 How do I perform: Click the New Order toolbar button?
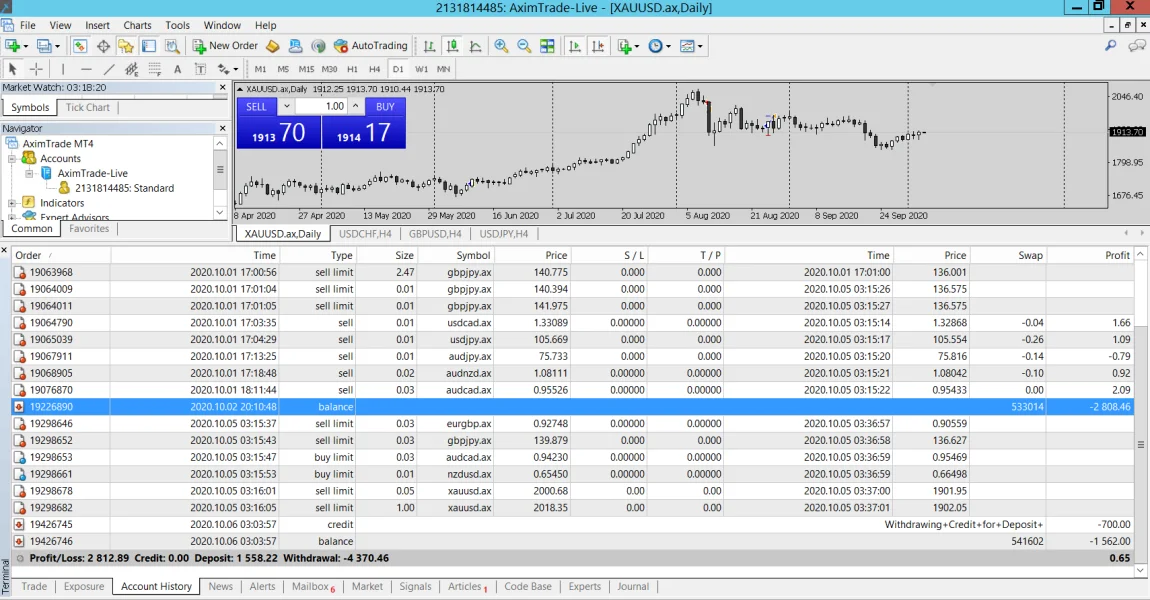225,46
